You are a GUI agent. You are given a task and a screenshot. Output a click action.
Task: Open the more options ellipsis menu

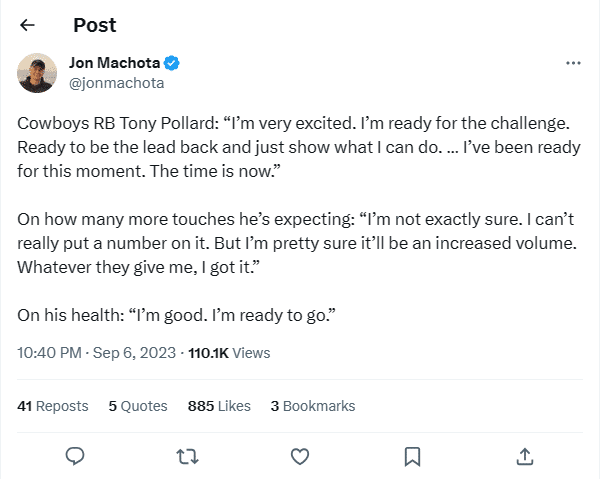tap(573, 63)
